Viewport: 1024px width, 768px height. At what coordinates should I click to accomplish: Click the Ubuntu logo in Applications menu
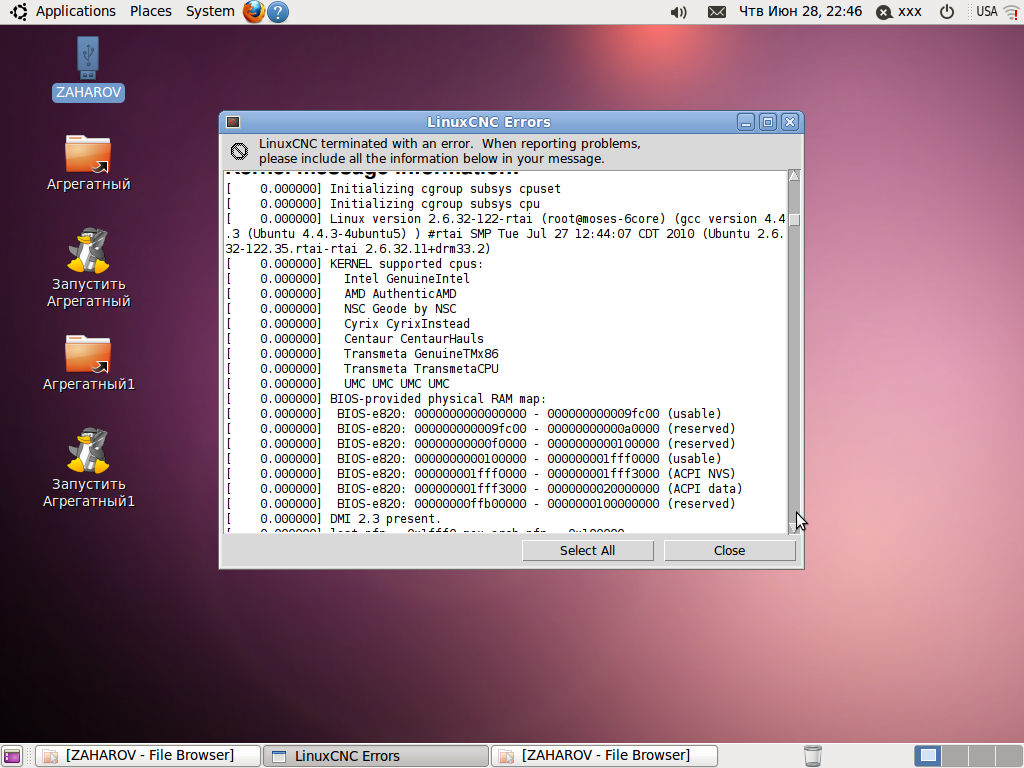point(18,12)
